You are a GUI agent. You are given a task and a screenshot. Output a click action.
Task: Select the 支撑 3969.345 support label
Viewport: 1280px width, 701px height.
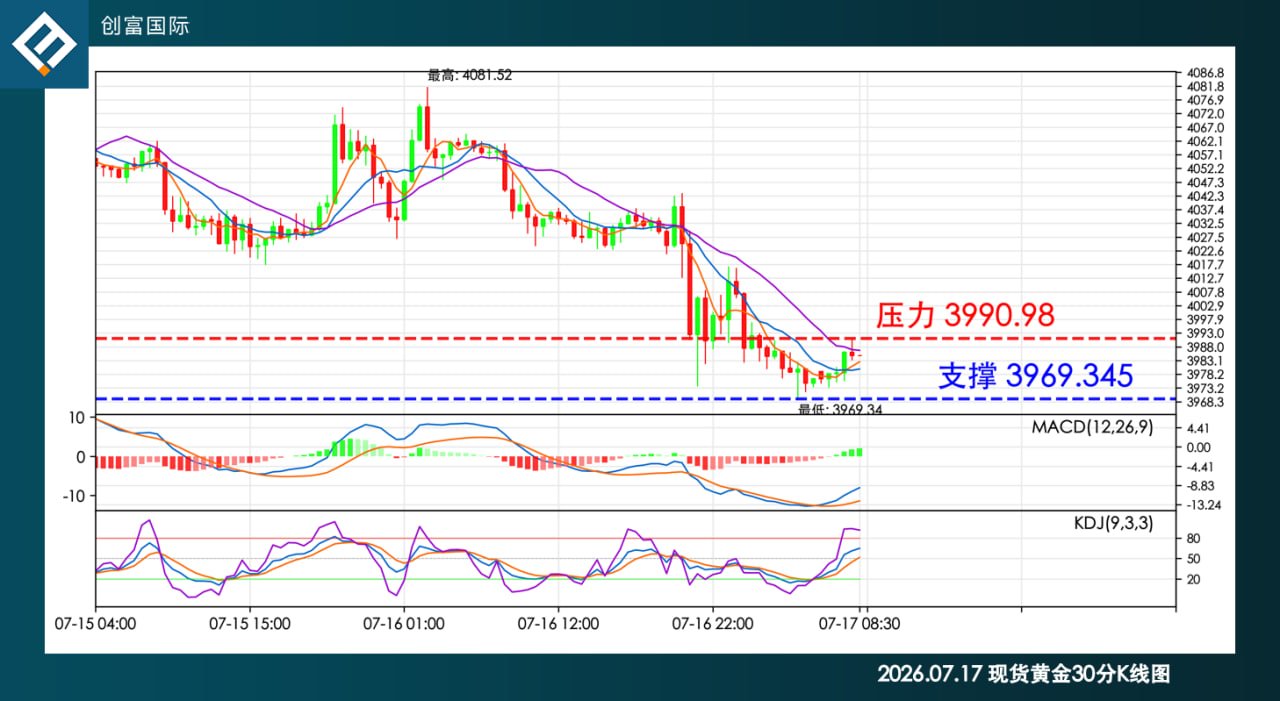(x=1035, y=376)
